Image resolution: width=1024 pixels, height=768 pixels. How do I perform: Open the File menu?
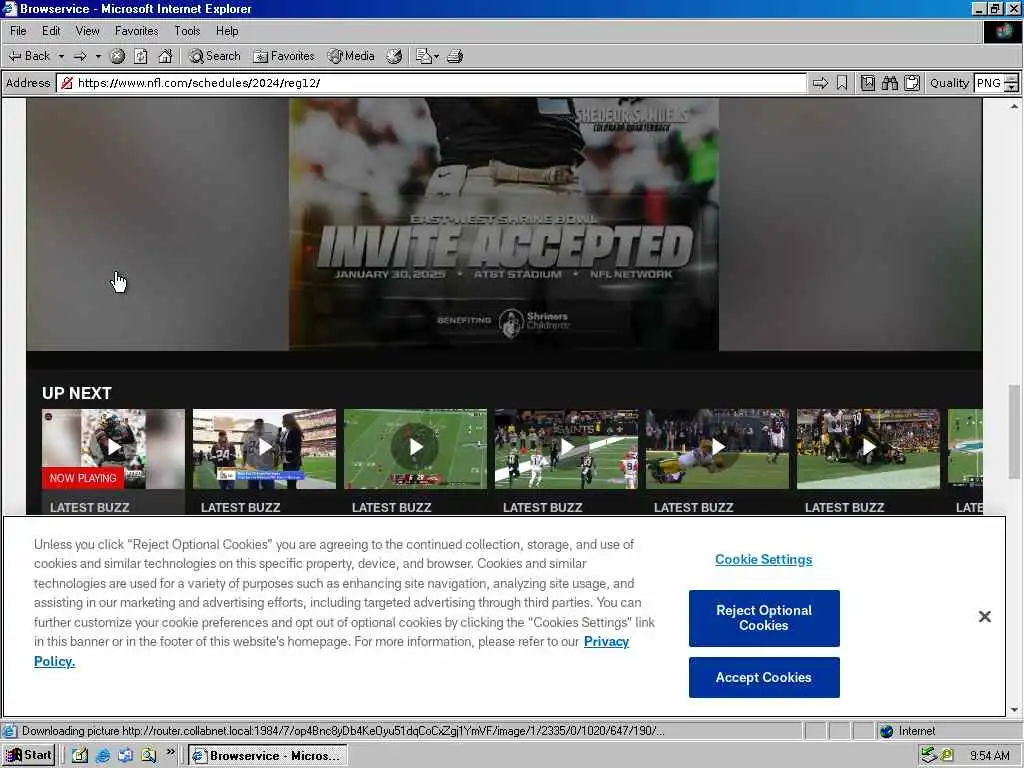pyautogui.click(x=18, y=31)
